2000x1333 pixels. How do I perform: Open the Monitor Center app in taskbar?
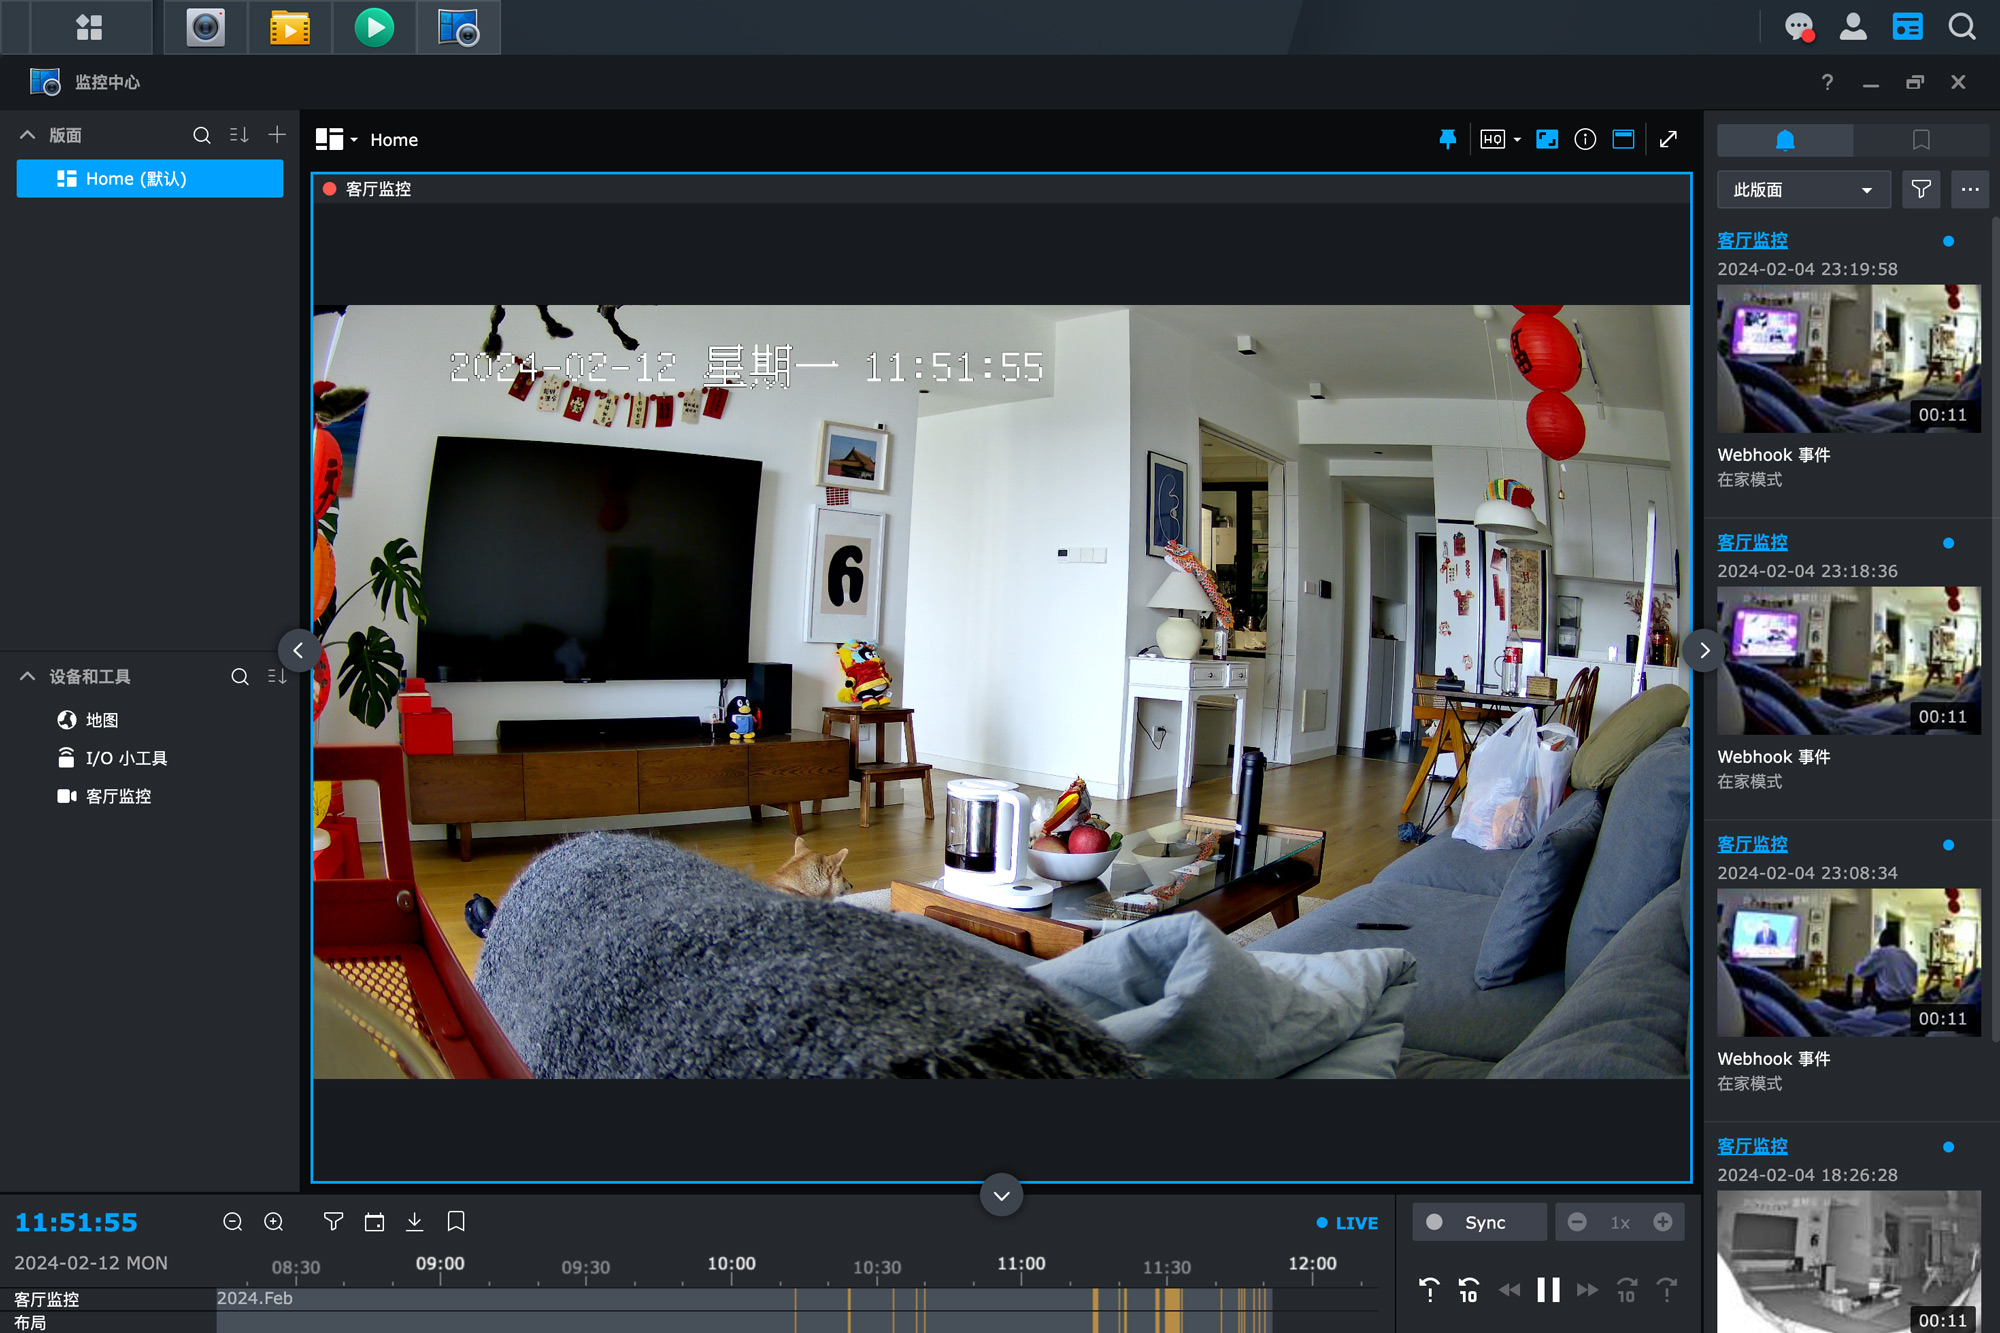[x=459, y=27]
